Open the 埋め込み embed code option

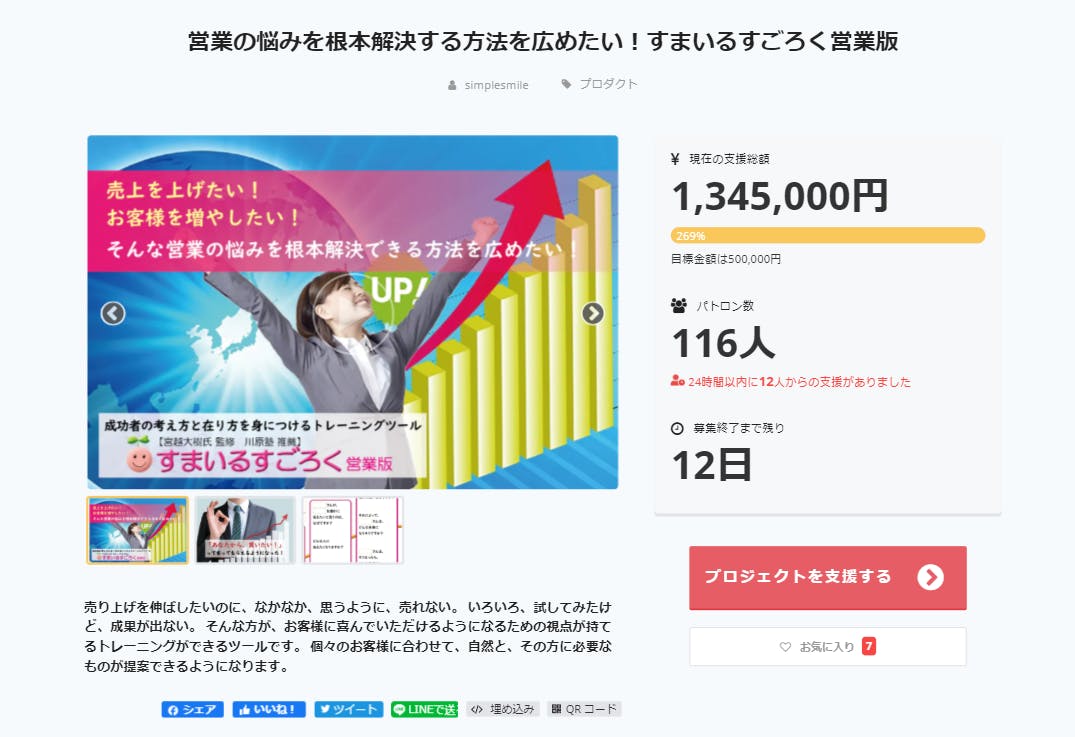503,709
